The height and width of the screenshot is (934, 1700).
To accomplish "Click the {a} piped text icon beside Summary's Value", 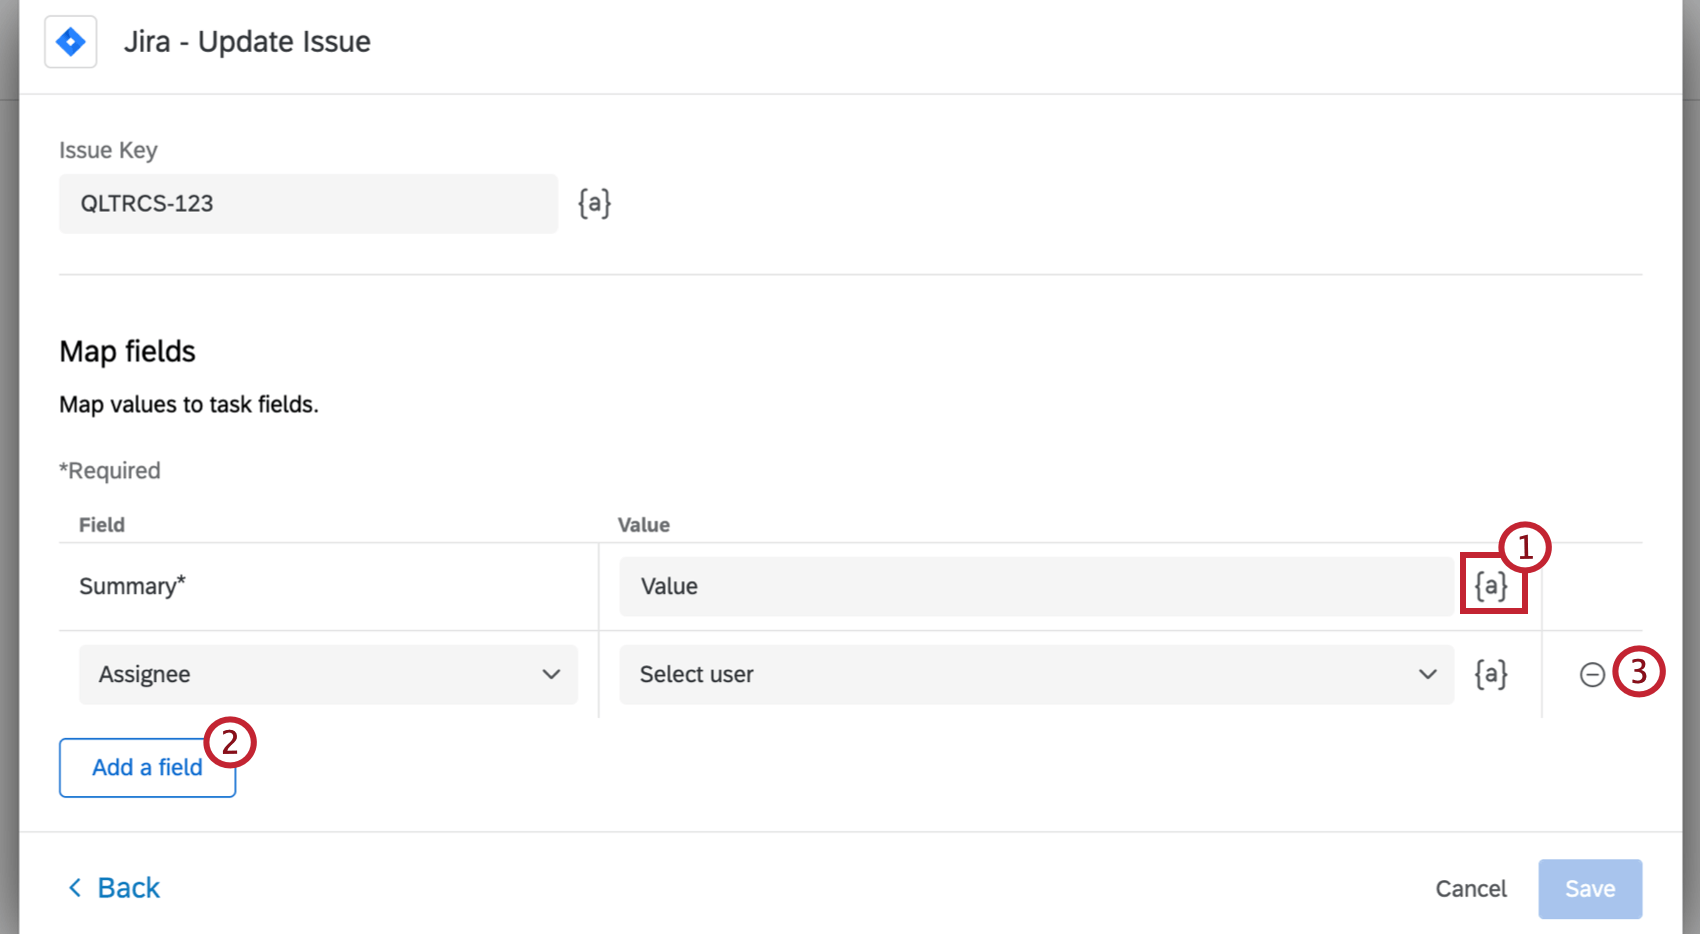I will point(1491,586).
